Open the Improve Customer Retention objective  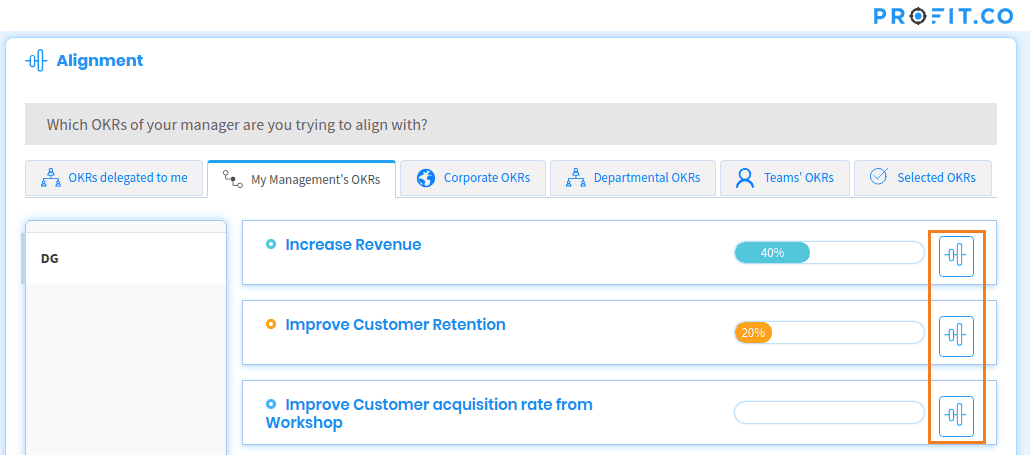tap(395, 324)
